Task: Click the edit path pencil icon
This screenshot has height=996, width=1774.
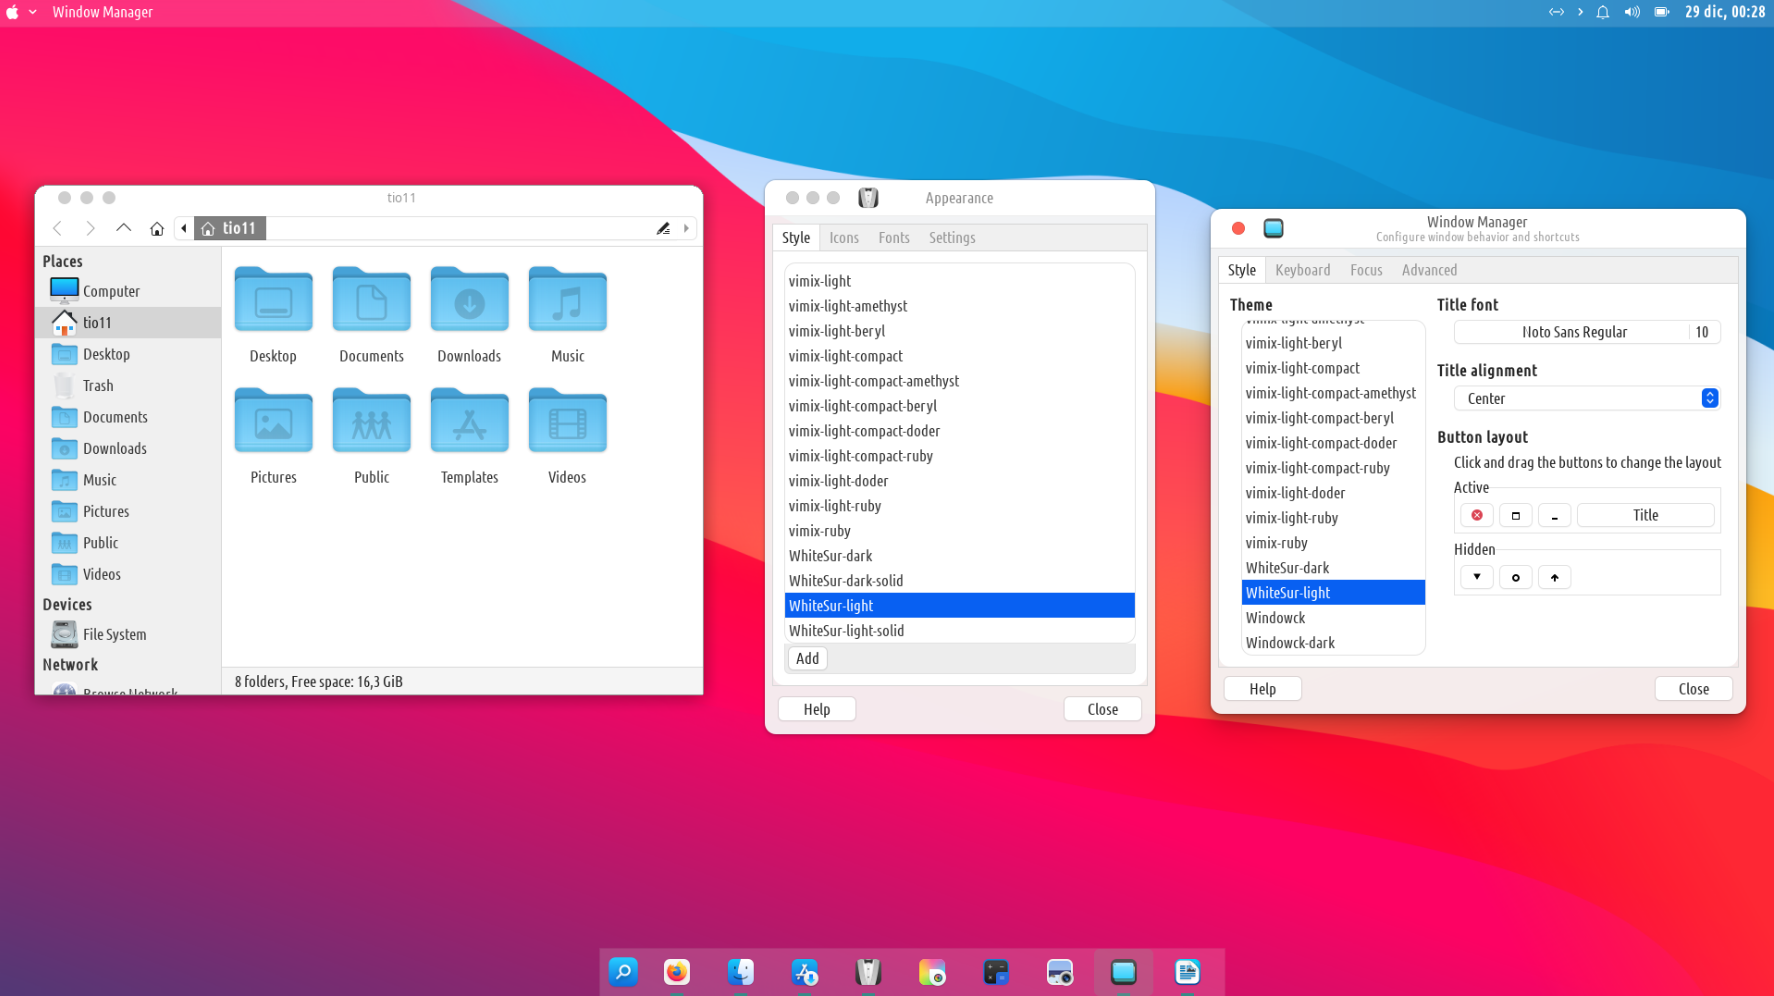Action: 663,229
